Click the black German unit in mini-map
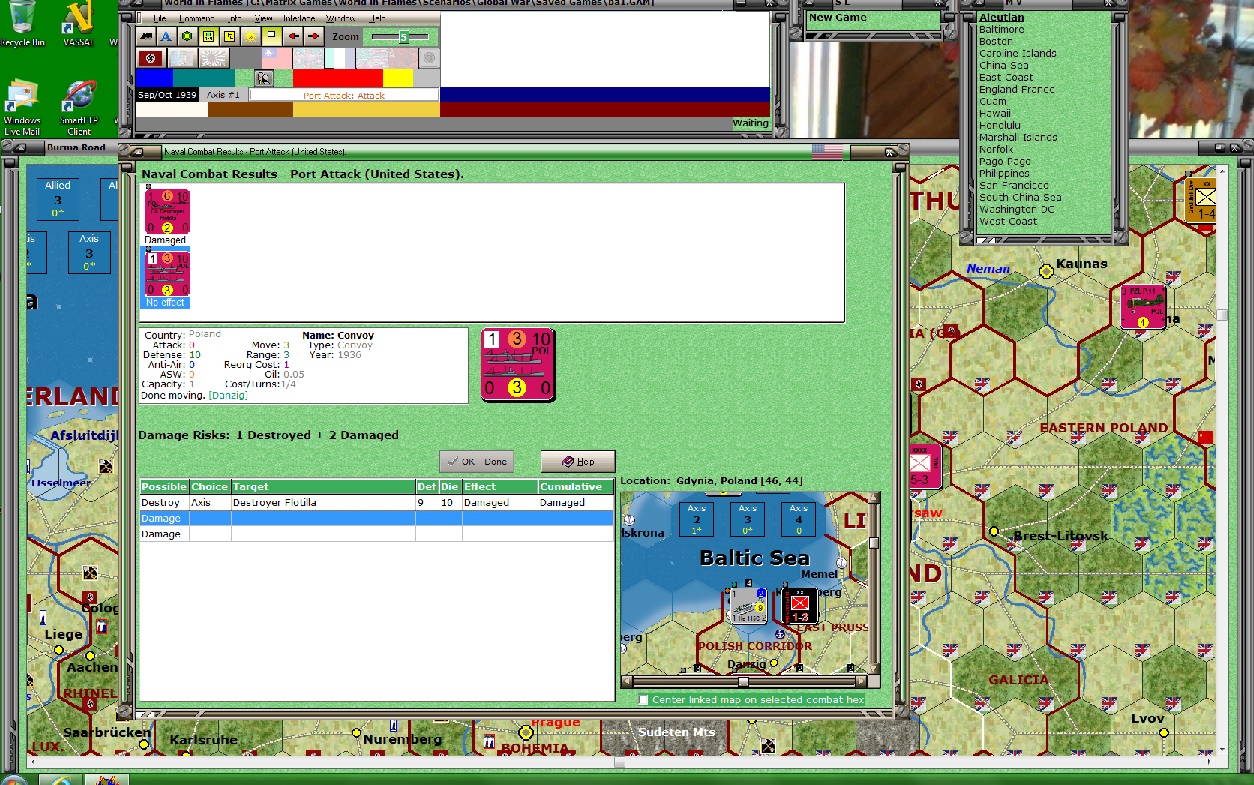The height and width of the screenshot is (785, 1254). [799, 606]
